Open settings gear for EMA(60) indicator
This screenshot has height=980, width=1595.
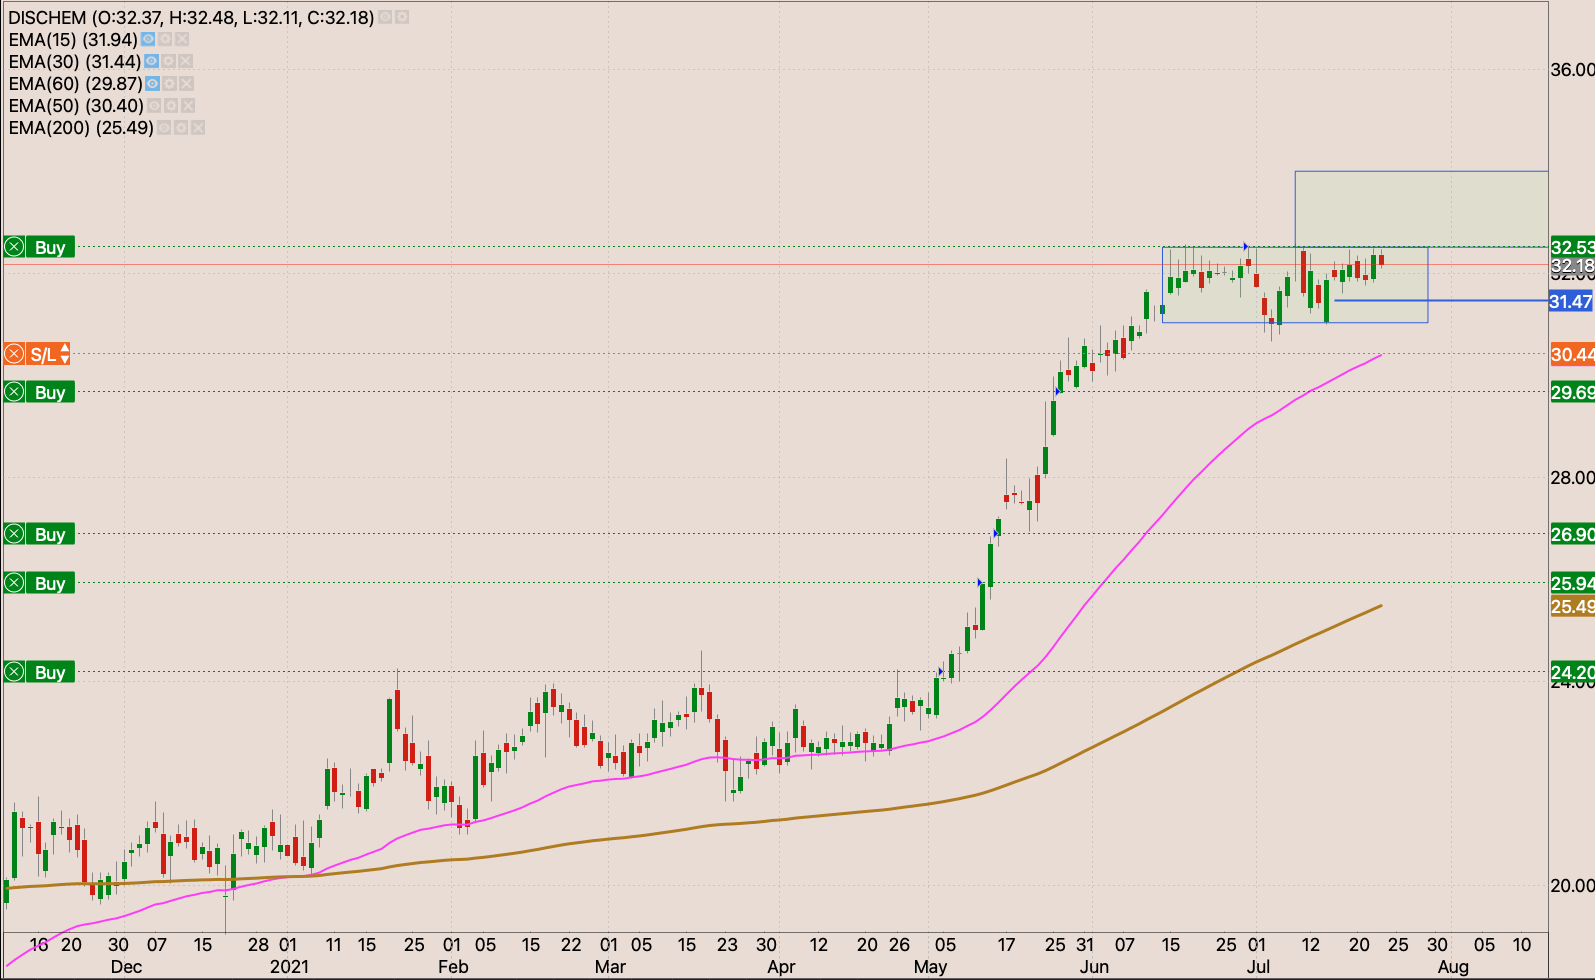170,84
